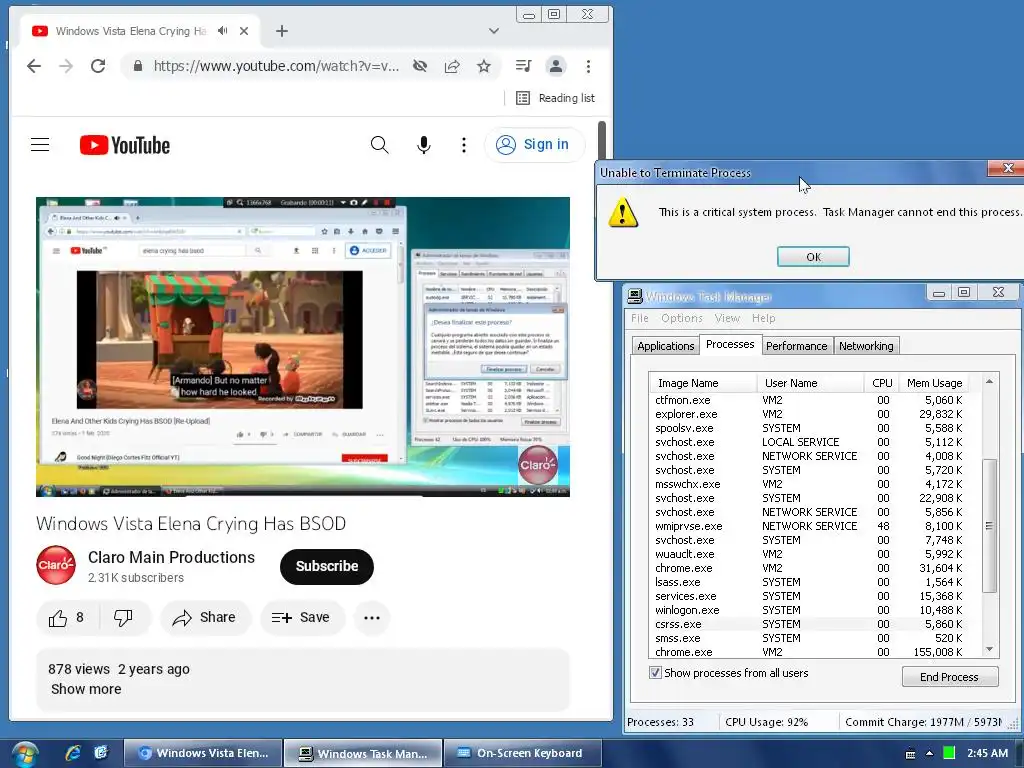Open the Reading list

tap(555, 98)
